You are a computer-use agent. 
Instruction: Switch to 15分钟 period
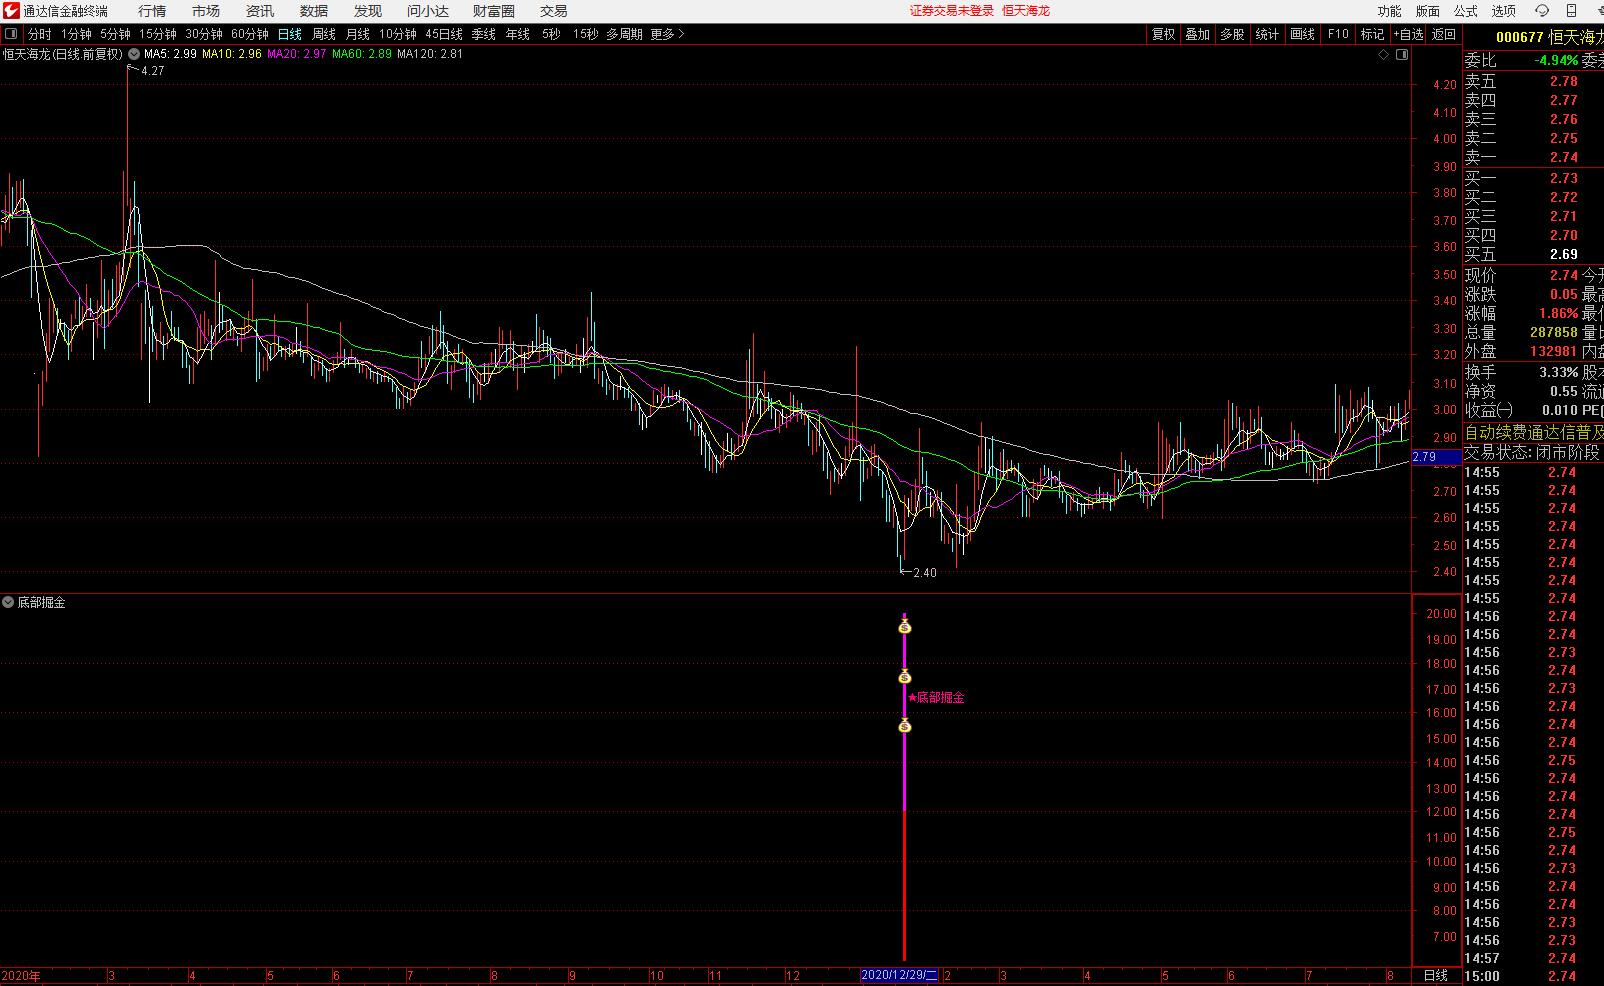[x=157, y=34]
